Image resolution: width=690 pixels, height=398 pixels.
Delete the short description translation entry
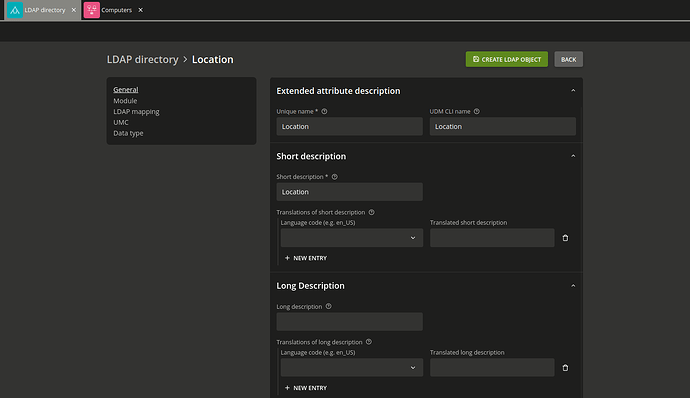pyautogui.click(x=565, y=238)
